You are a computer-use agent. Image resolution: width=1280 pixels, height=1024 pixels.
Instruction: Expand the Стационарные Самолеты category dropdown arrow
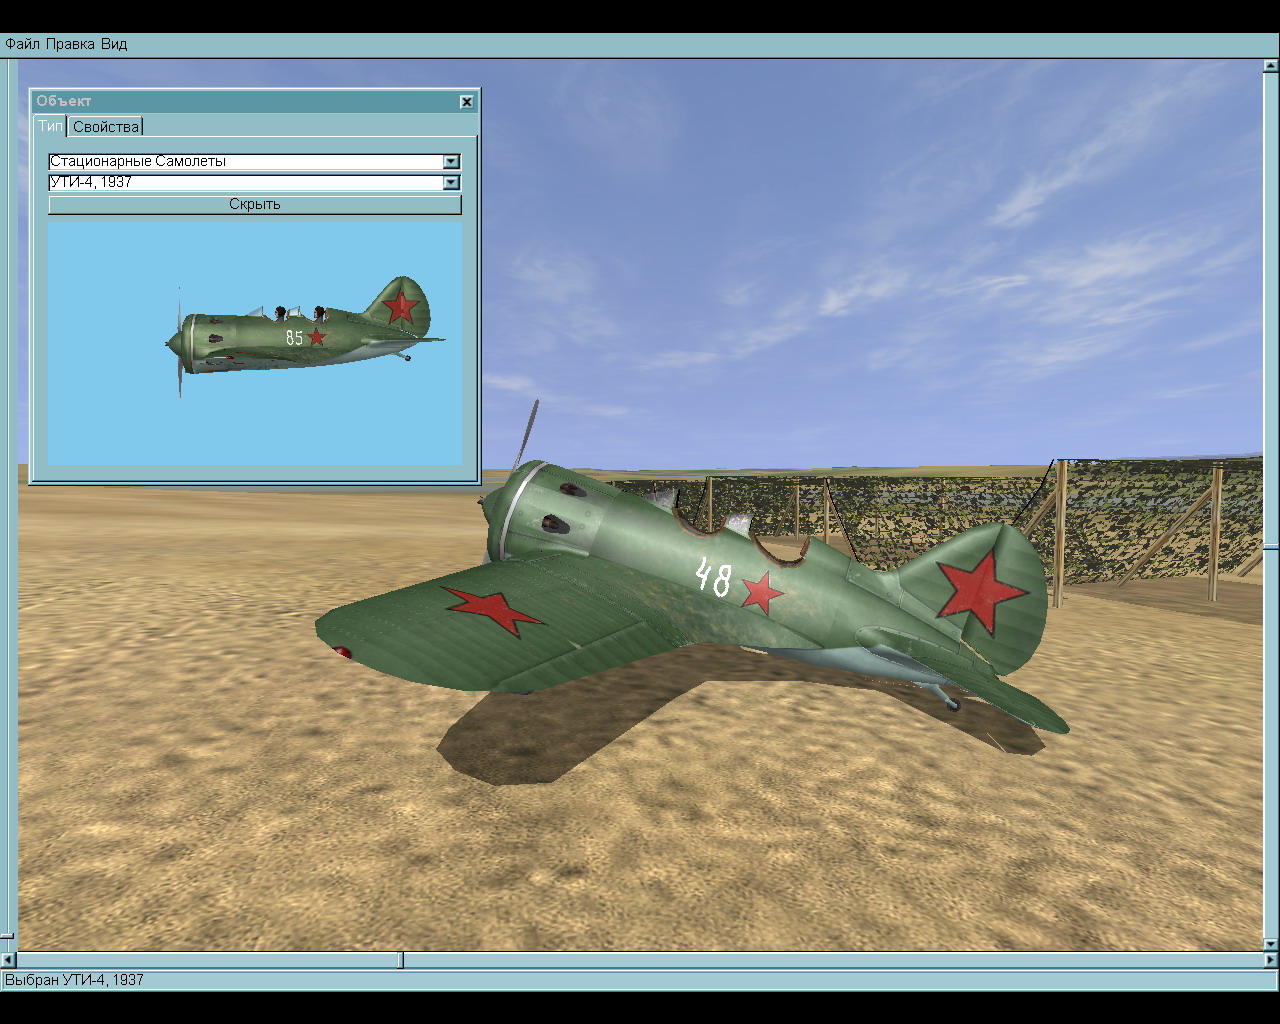pyautogui.click(x=451, y=162)
